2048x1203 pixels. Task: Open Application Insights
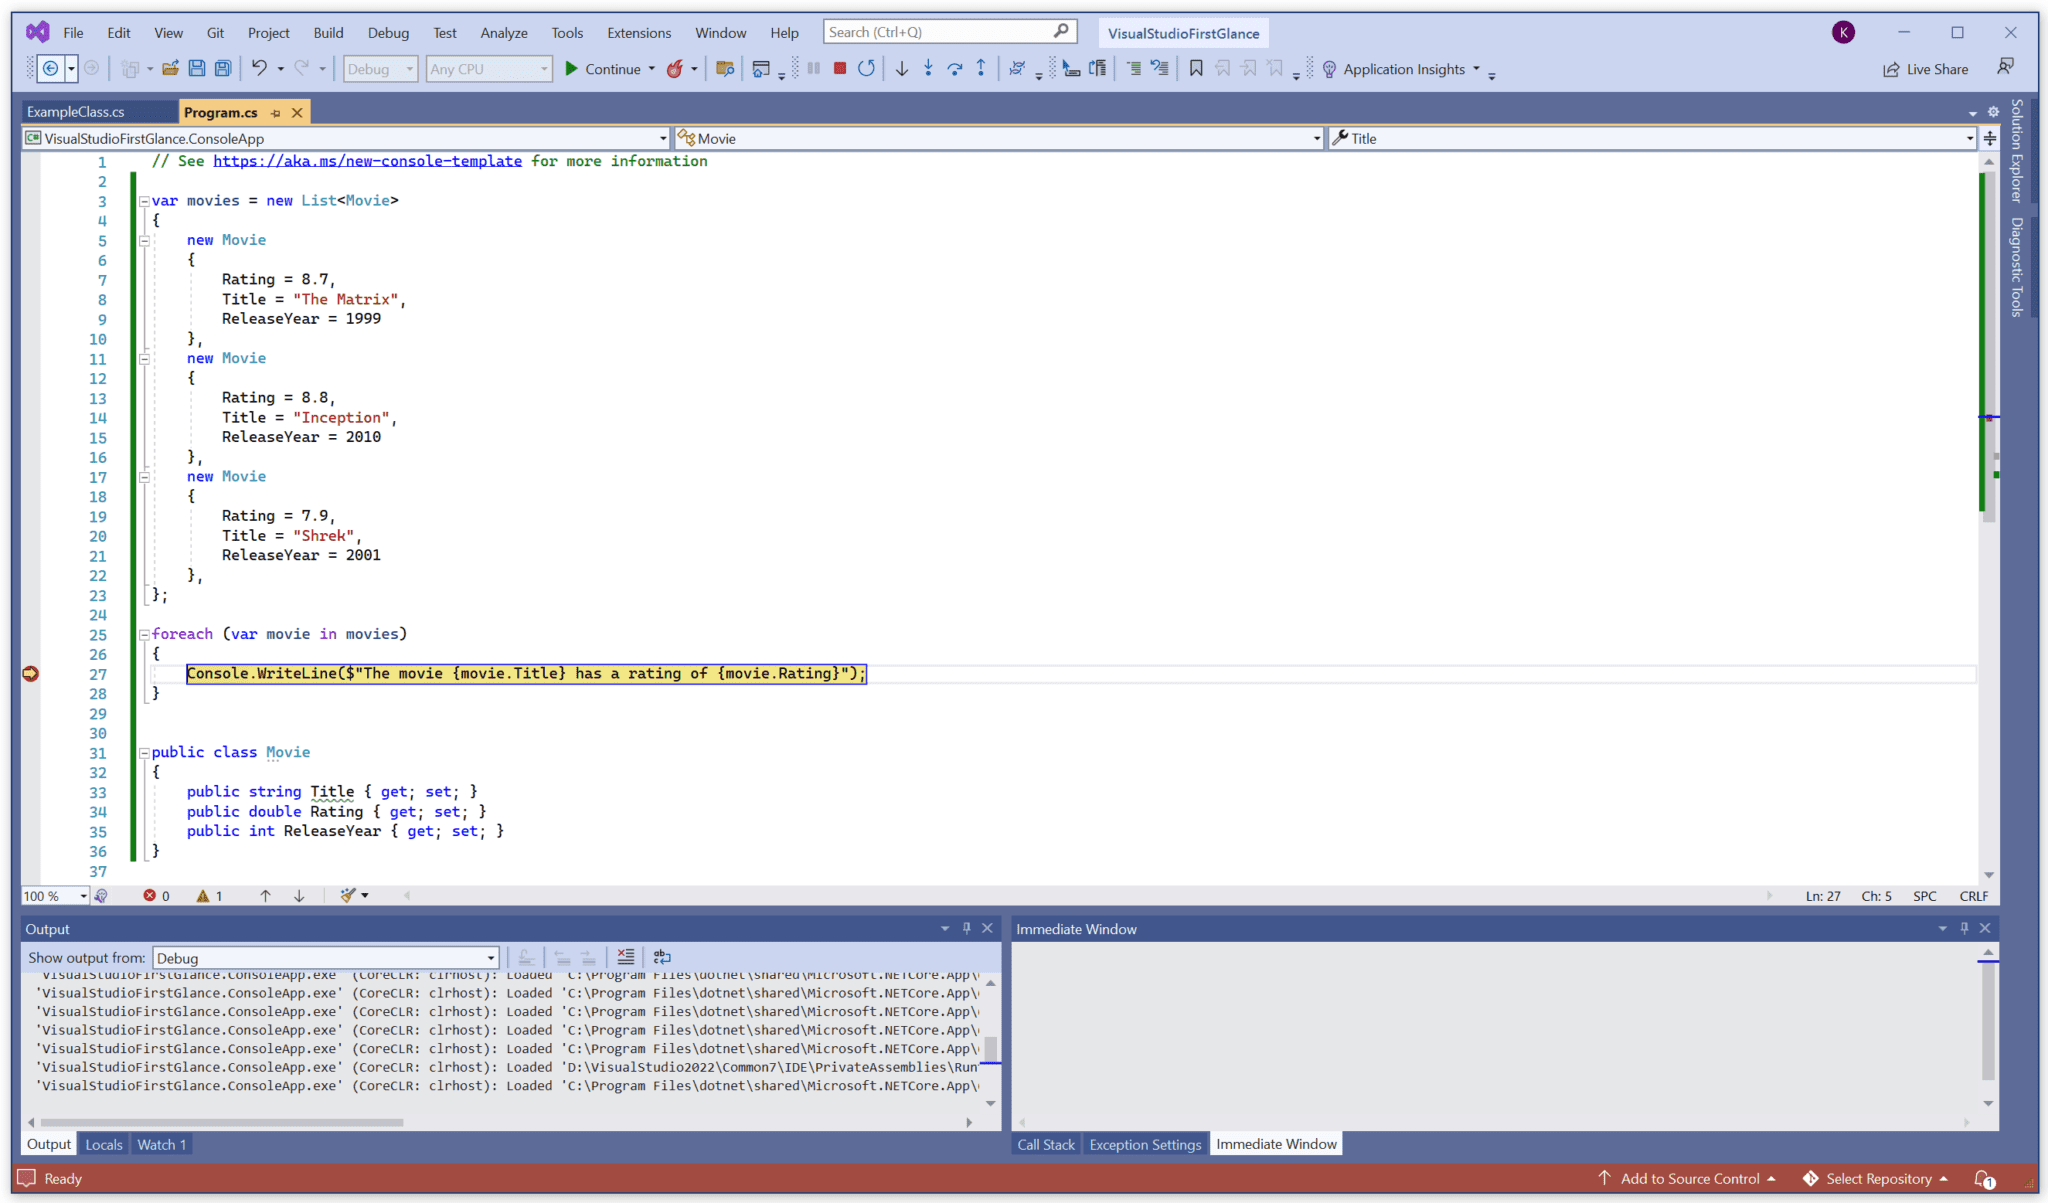pos(1403,68)
